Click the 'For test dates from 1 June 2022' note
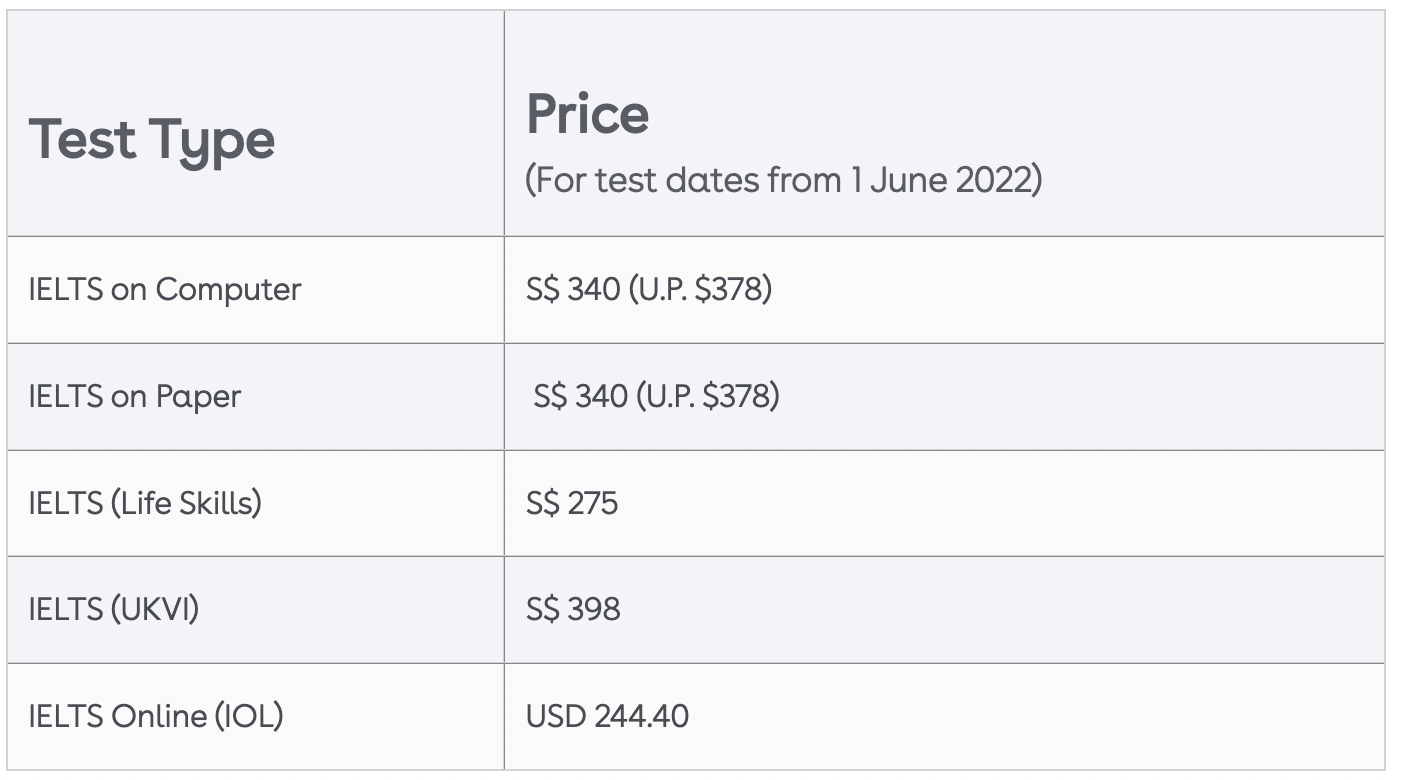1404x780 pixels. click(784, 181)
